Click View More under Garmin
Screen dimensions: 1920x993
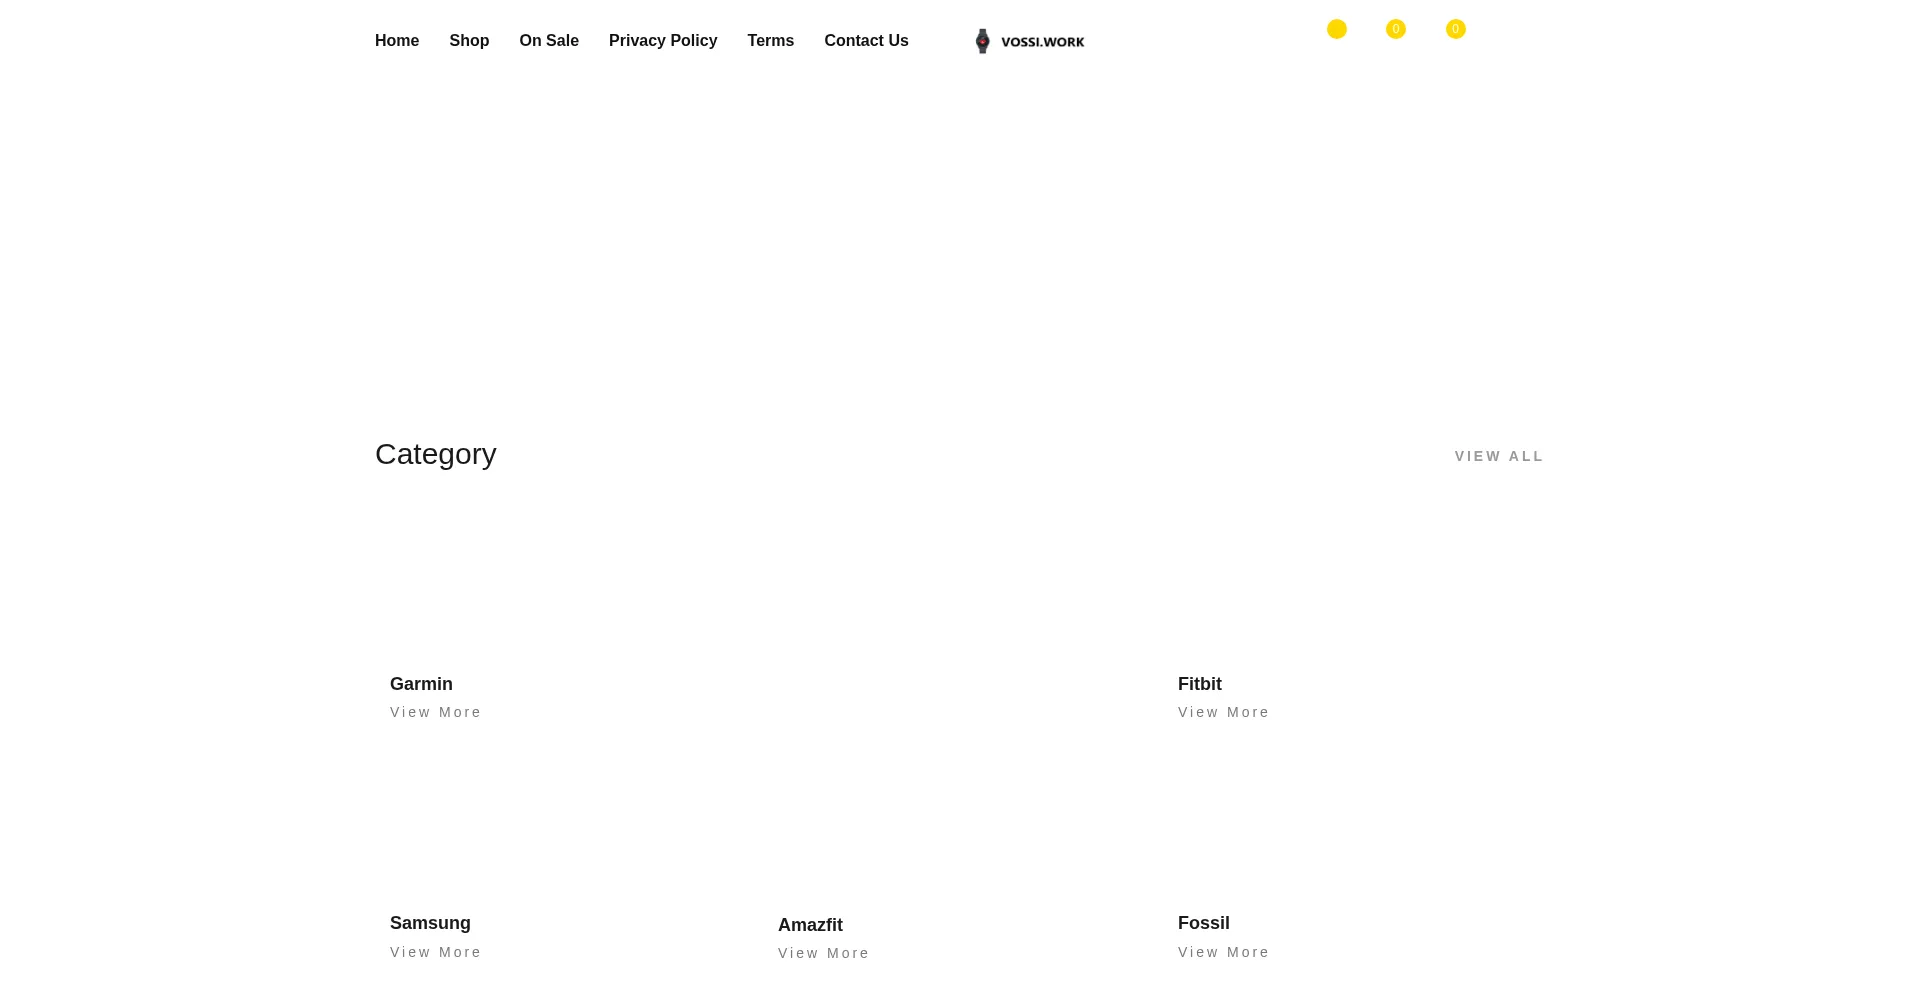(x=435, y=712)
